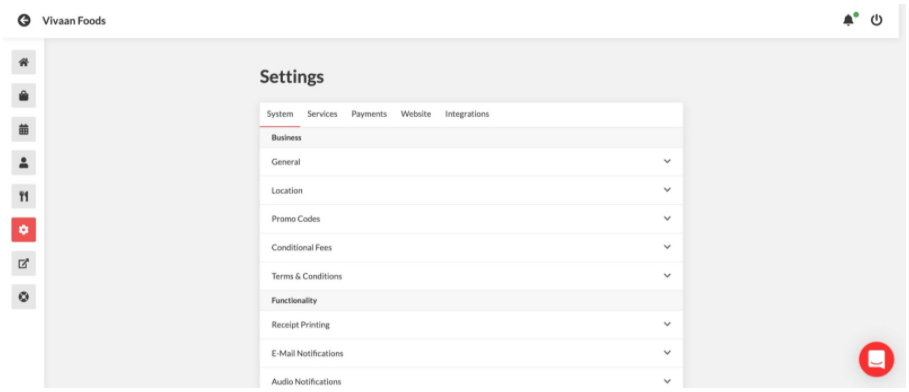909x392 pixels.
Task: Open the support lifebuoy sidebar icon
Action: point(24,297)
